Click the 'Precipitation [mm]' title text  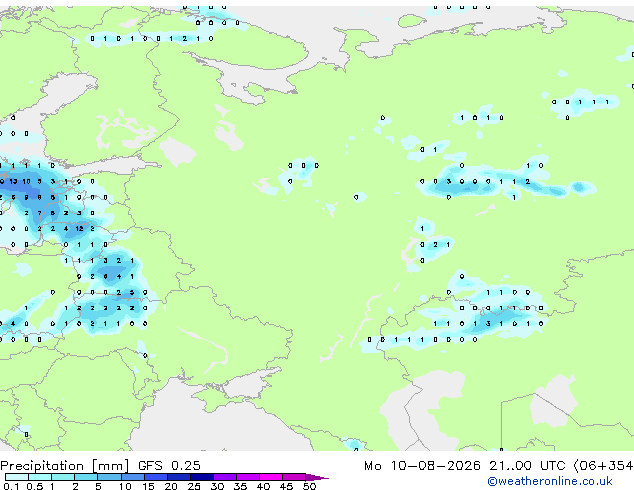(x=65, y=466)
